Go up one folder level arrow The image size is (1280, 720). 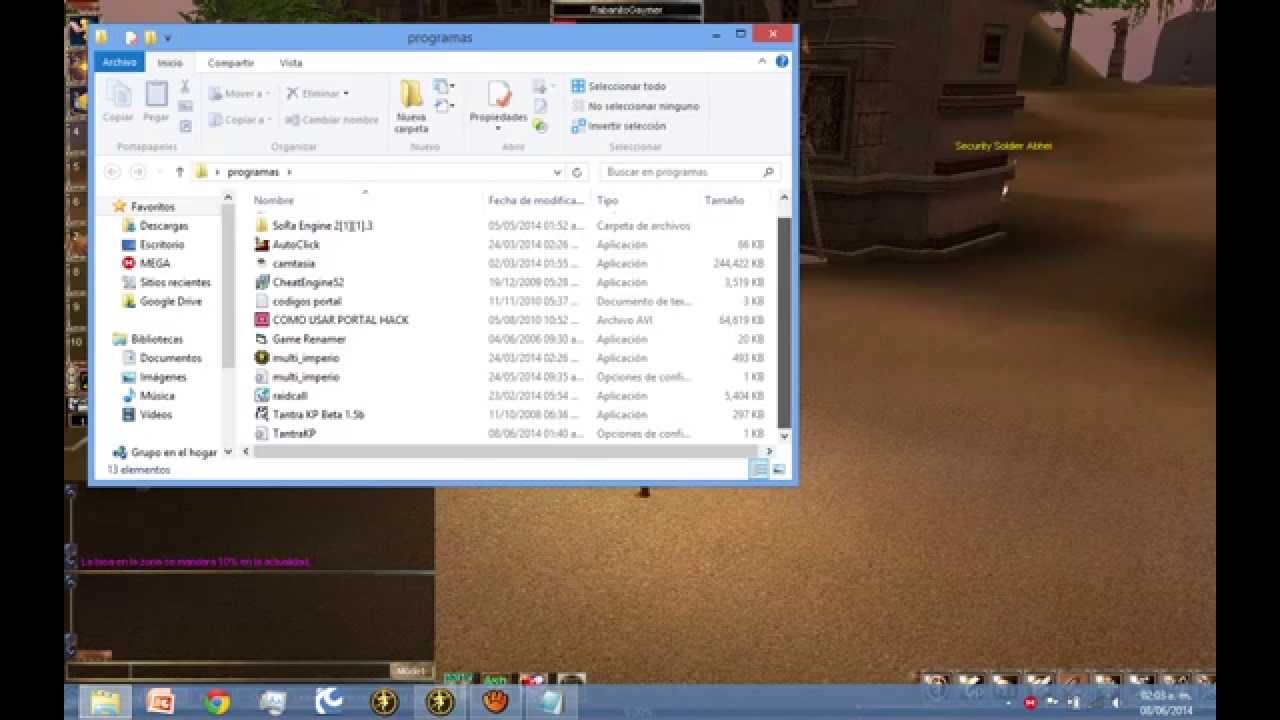(179, 172)
